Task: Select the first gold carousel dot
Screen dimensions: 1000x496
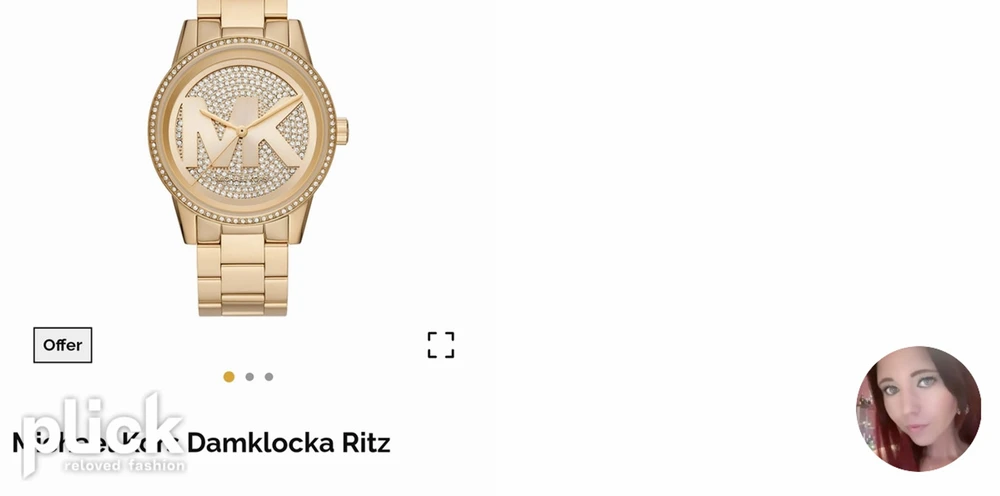Action: point(229,377)
